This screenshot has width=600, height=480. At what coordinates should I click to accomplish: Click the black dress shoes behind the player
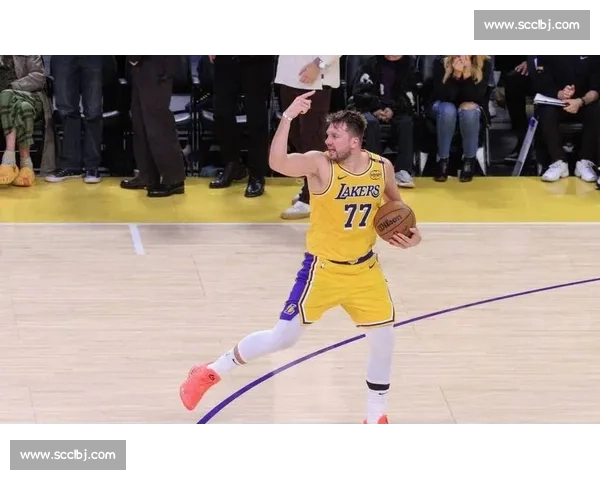[152, 186]
